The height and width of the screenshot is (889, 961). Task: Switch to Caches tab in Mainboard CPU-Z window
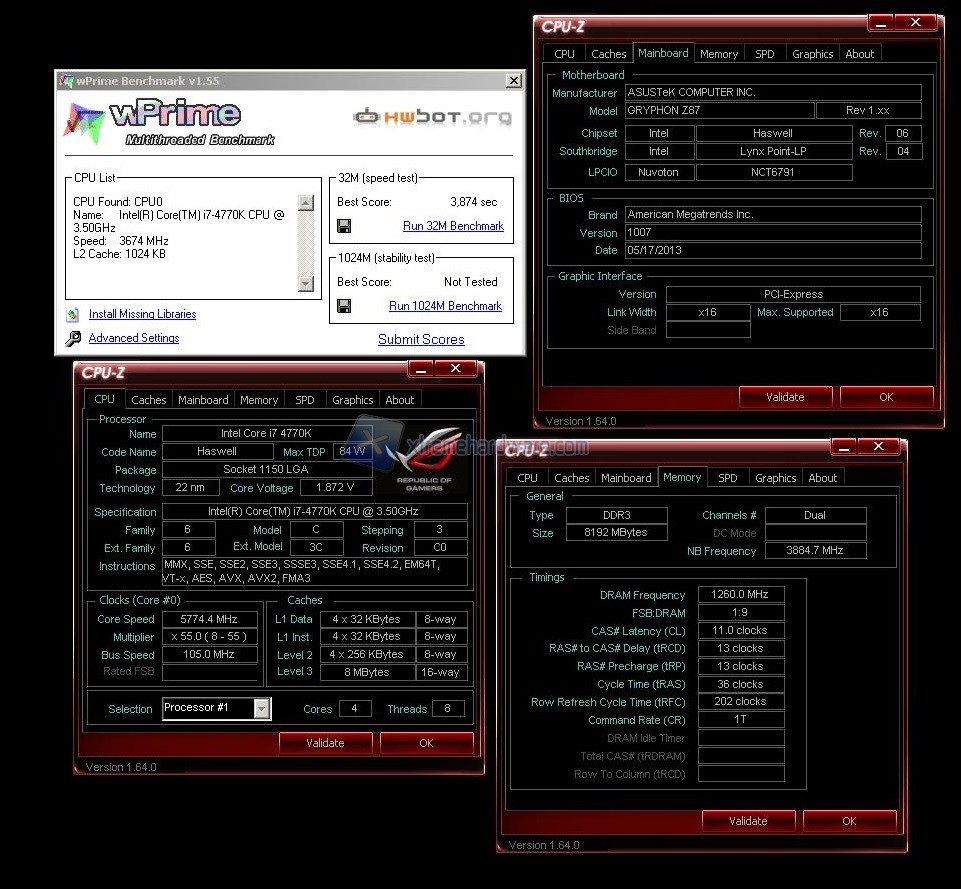tap(608, 54)
